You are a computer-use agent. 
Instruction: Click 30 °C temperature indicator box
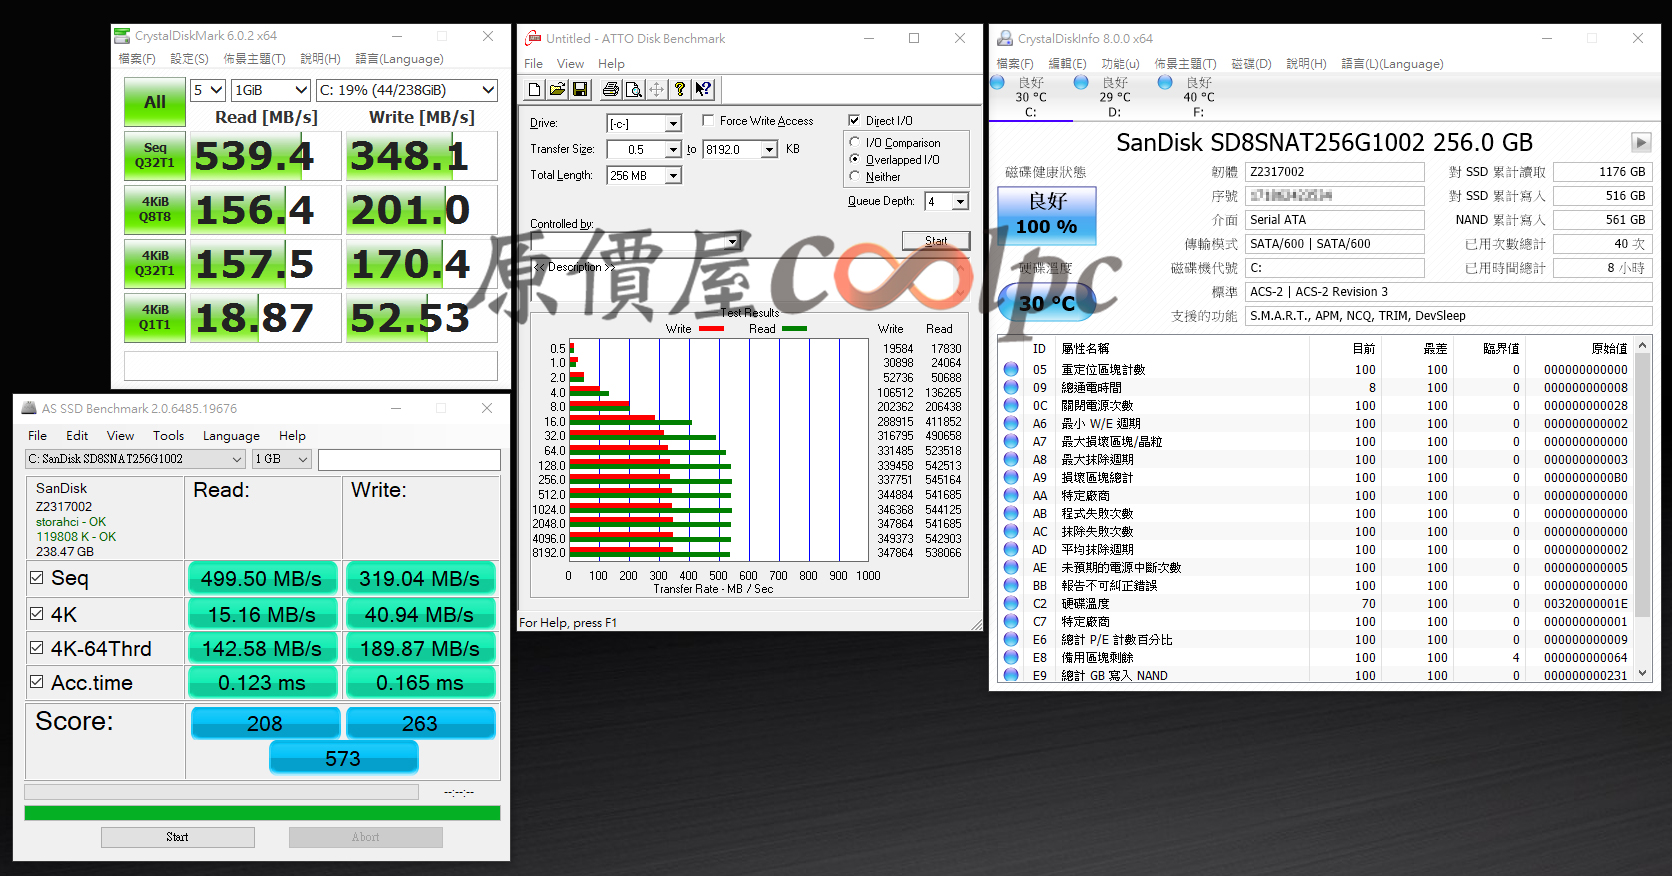coord(1047,303)
